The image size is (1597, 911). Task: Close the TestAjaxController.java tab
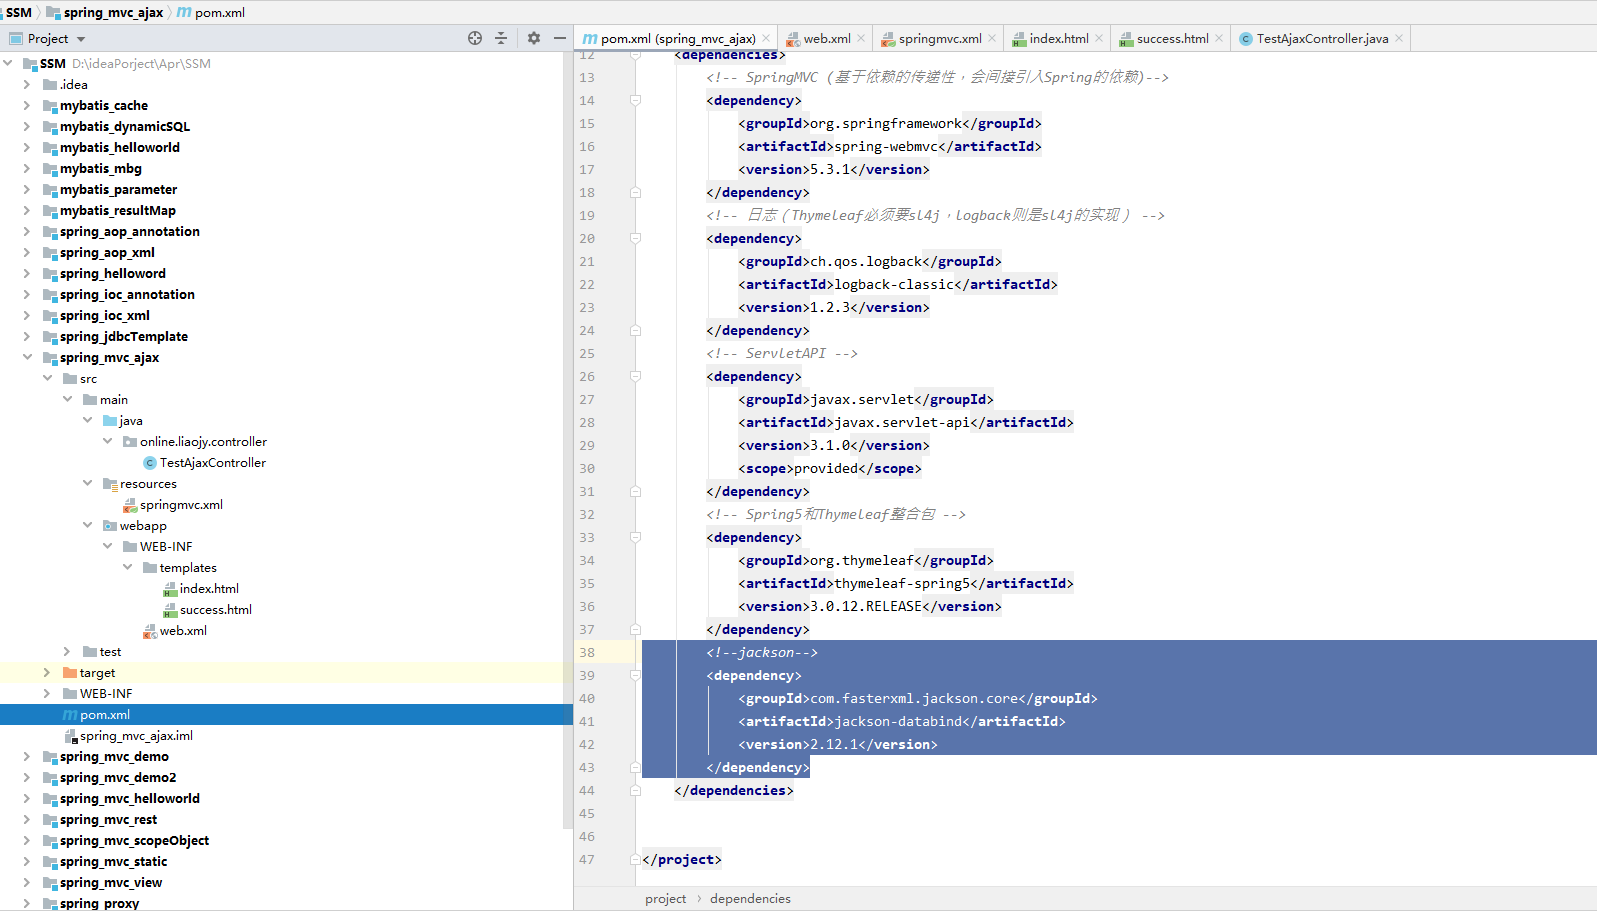(x=1399, y=39)
